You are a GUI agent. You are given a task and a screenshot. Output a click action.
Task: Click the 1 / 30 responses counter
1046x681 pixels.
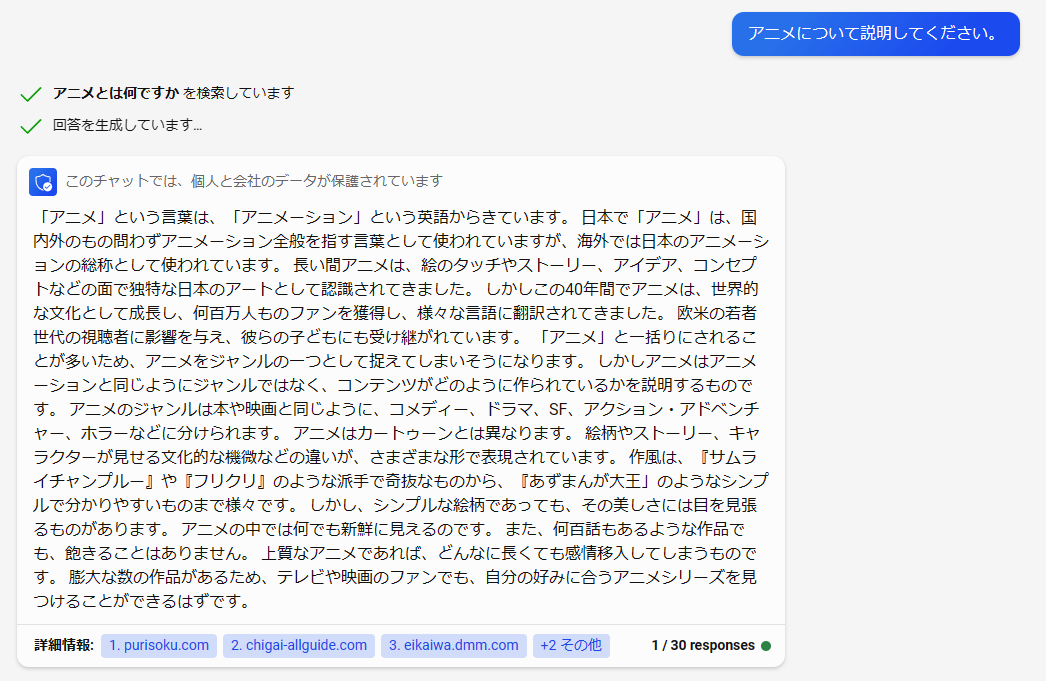click(x=703, y=646)
